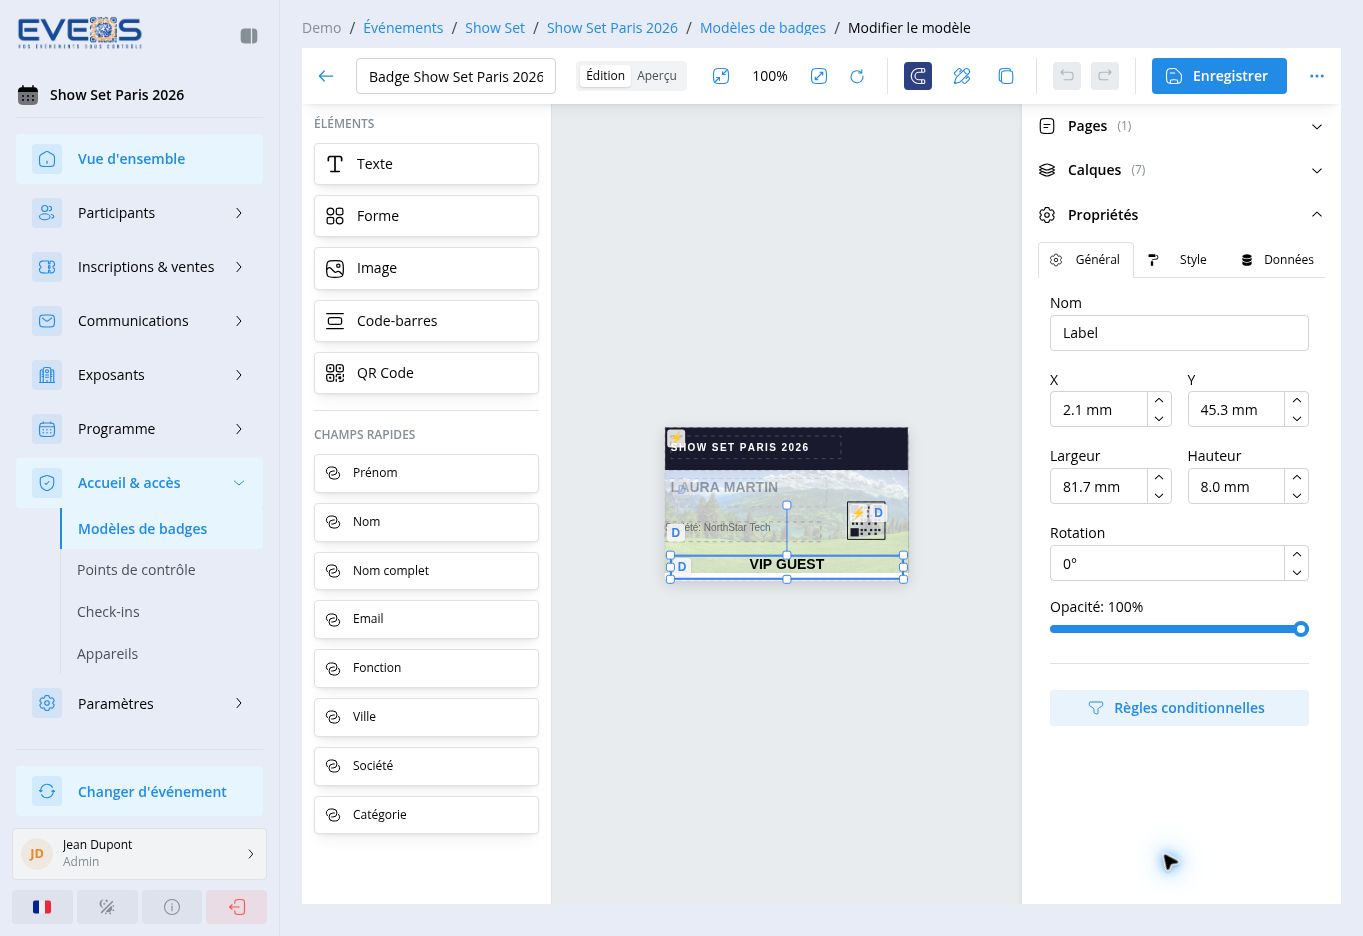Click the ruler and pencil guides icon
The image size is (1363, 936).
tap(962, 76)
